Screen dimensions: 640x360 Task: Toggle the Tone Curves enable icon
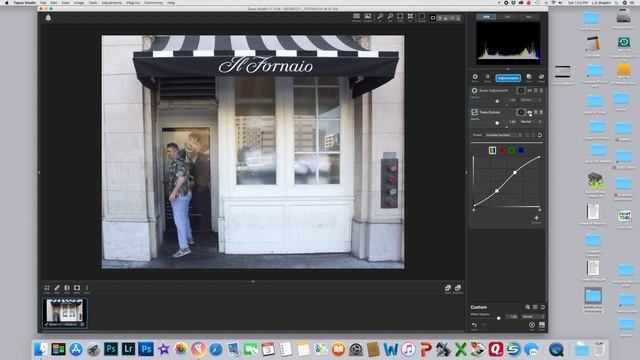474,112
